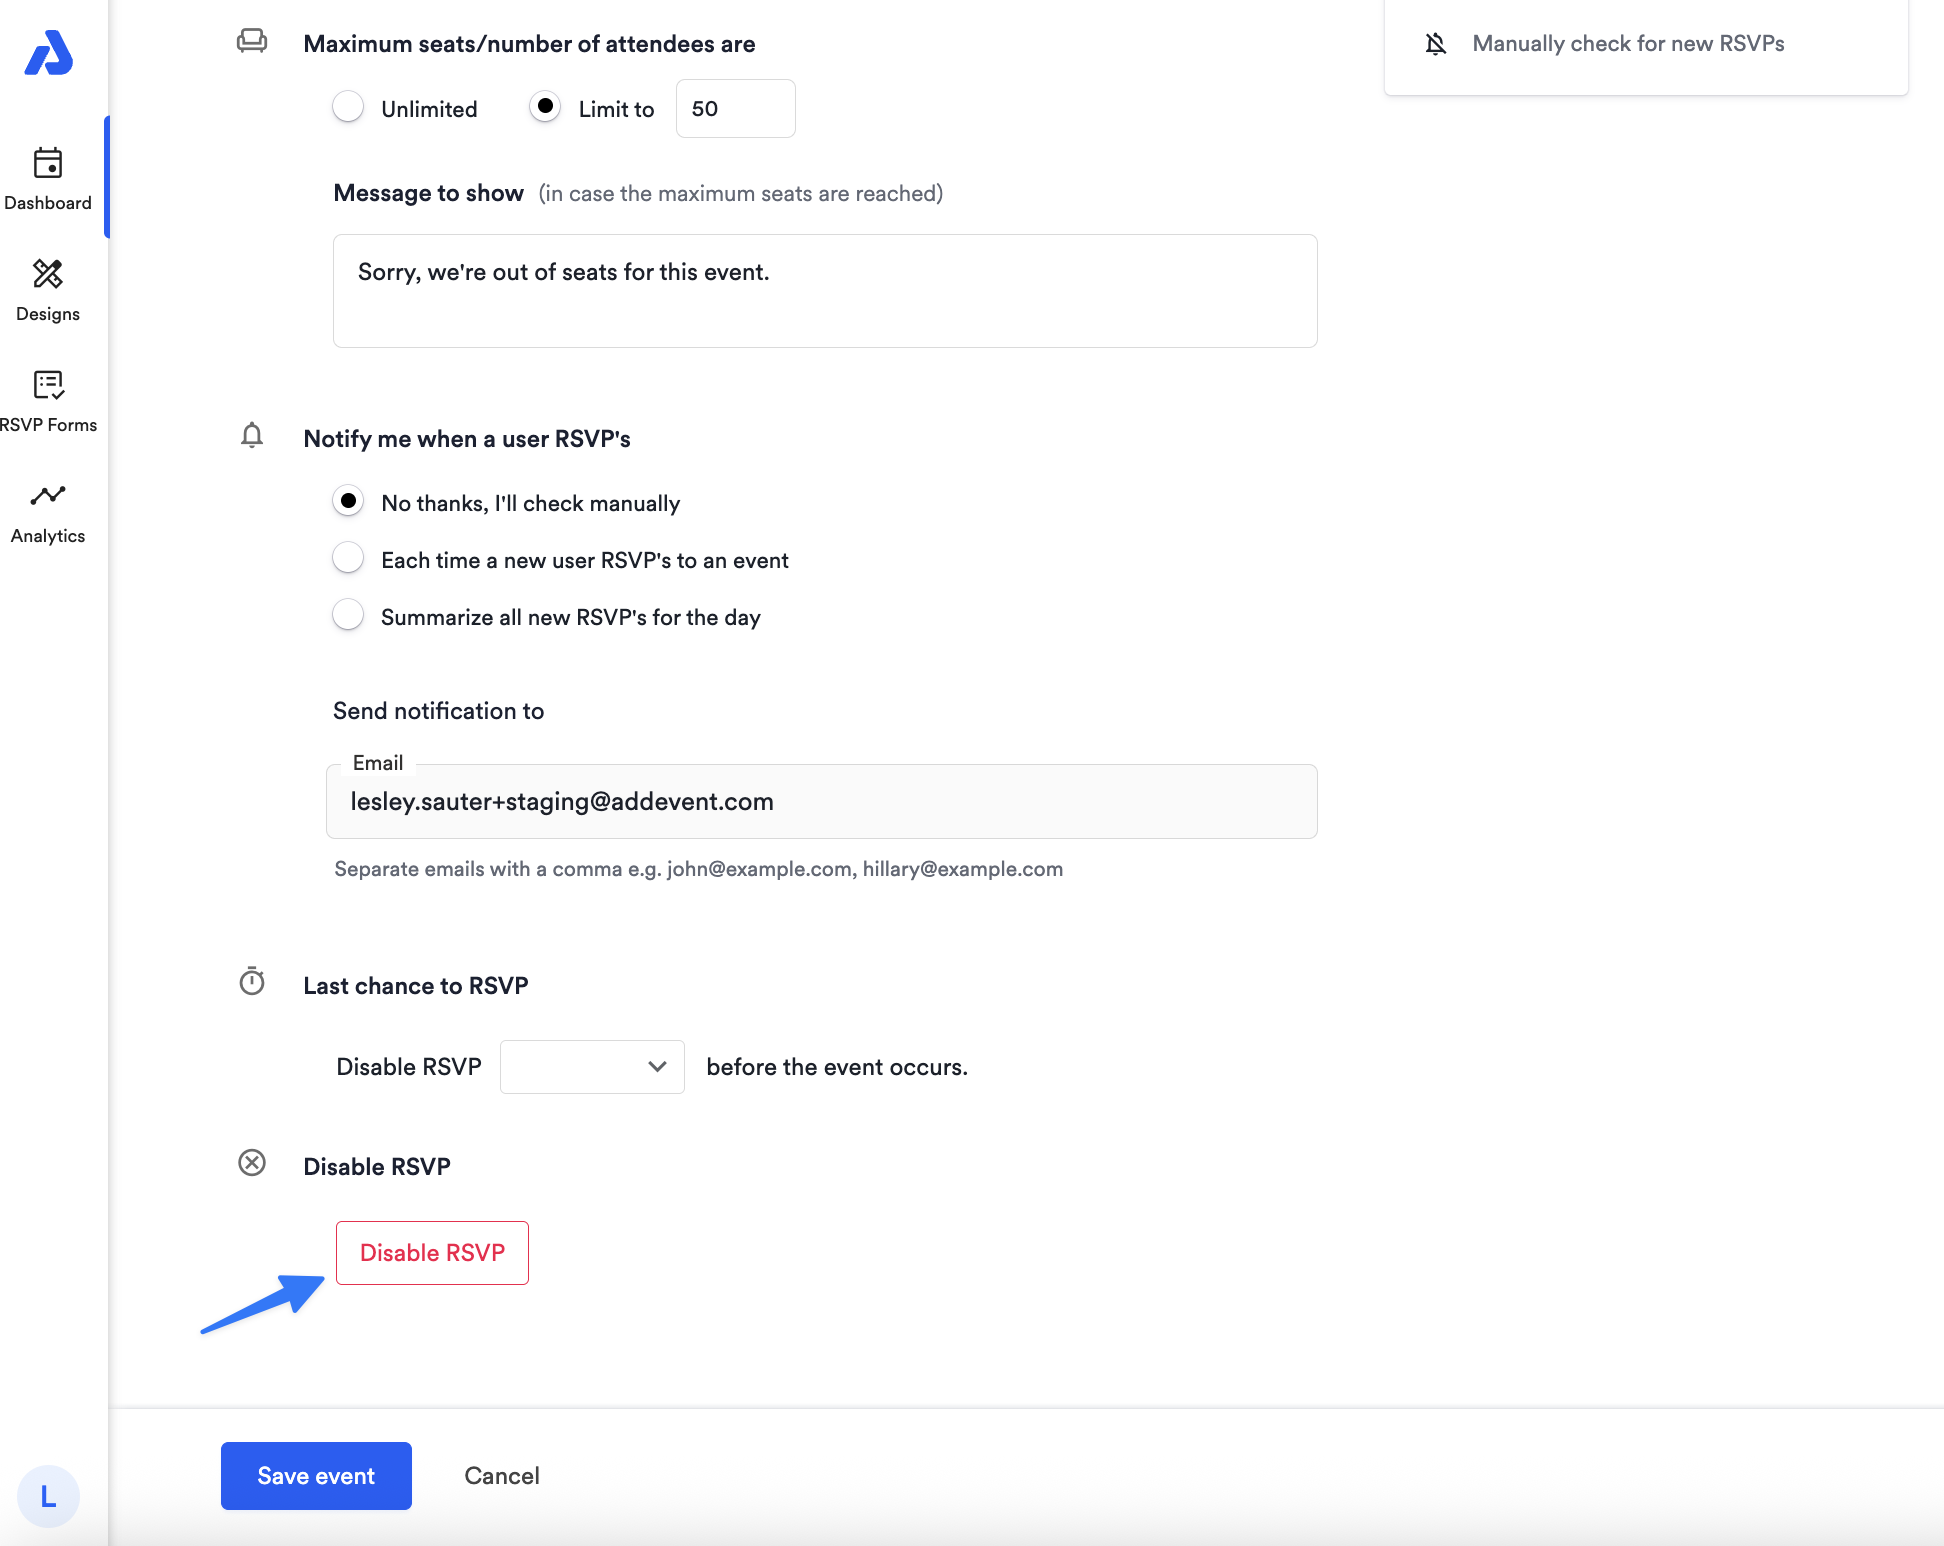The image size is (1944, 1546).
Task: Click the stopwatch Last chance icon
Action: coord(252,982)
